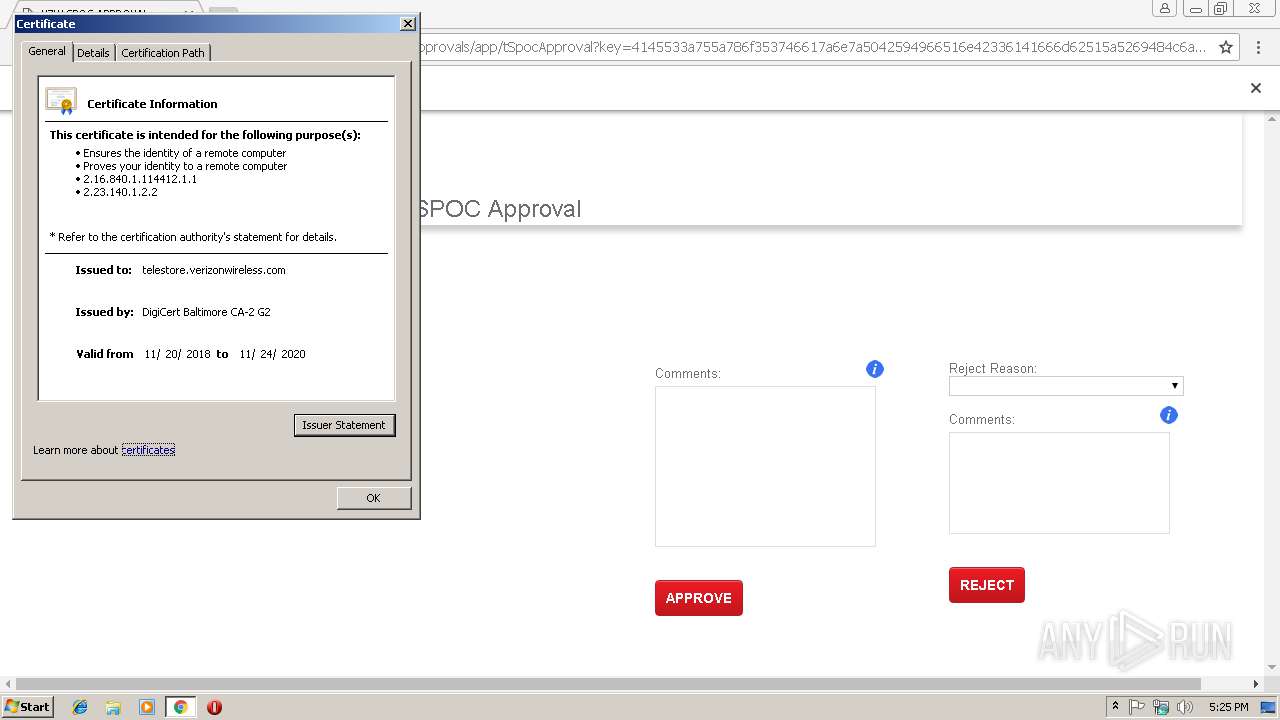Switch to Chrome in the taskbar
Screen dimensions: 1280x720
(x=180, y=707)
